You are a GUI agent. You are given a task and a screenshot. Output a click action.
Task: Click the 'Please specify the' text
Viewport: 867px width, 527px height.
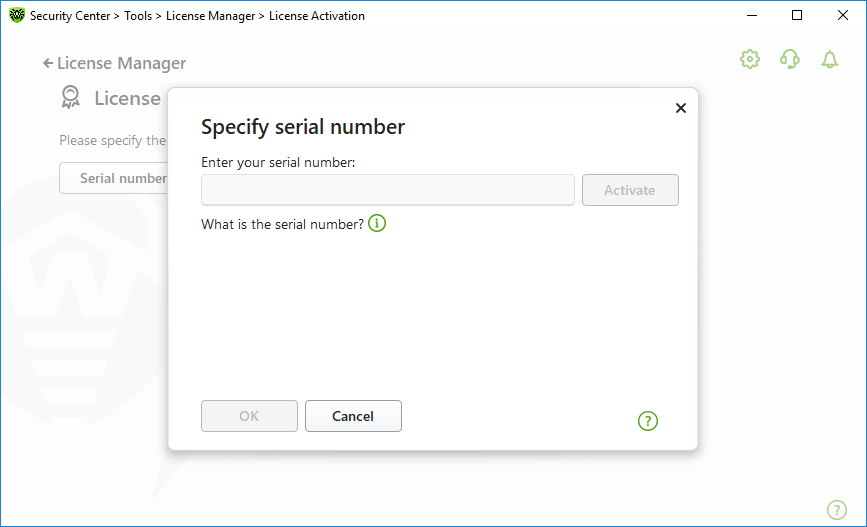(x=113, y=140)
